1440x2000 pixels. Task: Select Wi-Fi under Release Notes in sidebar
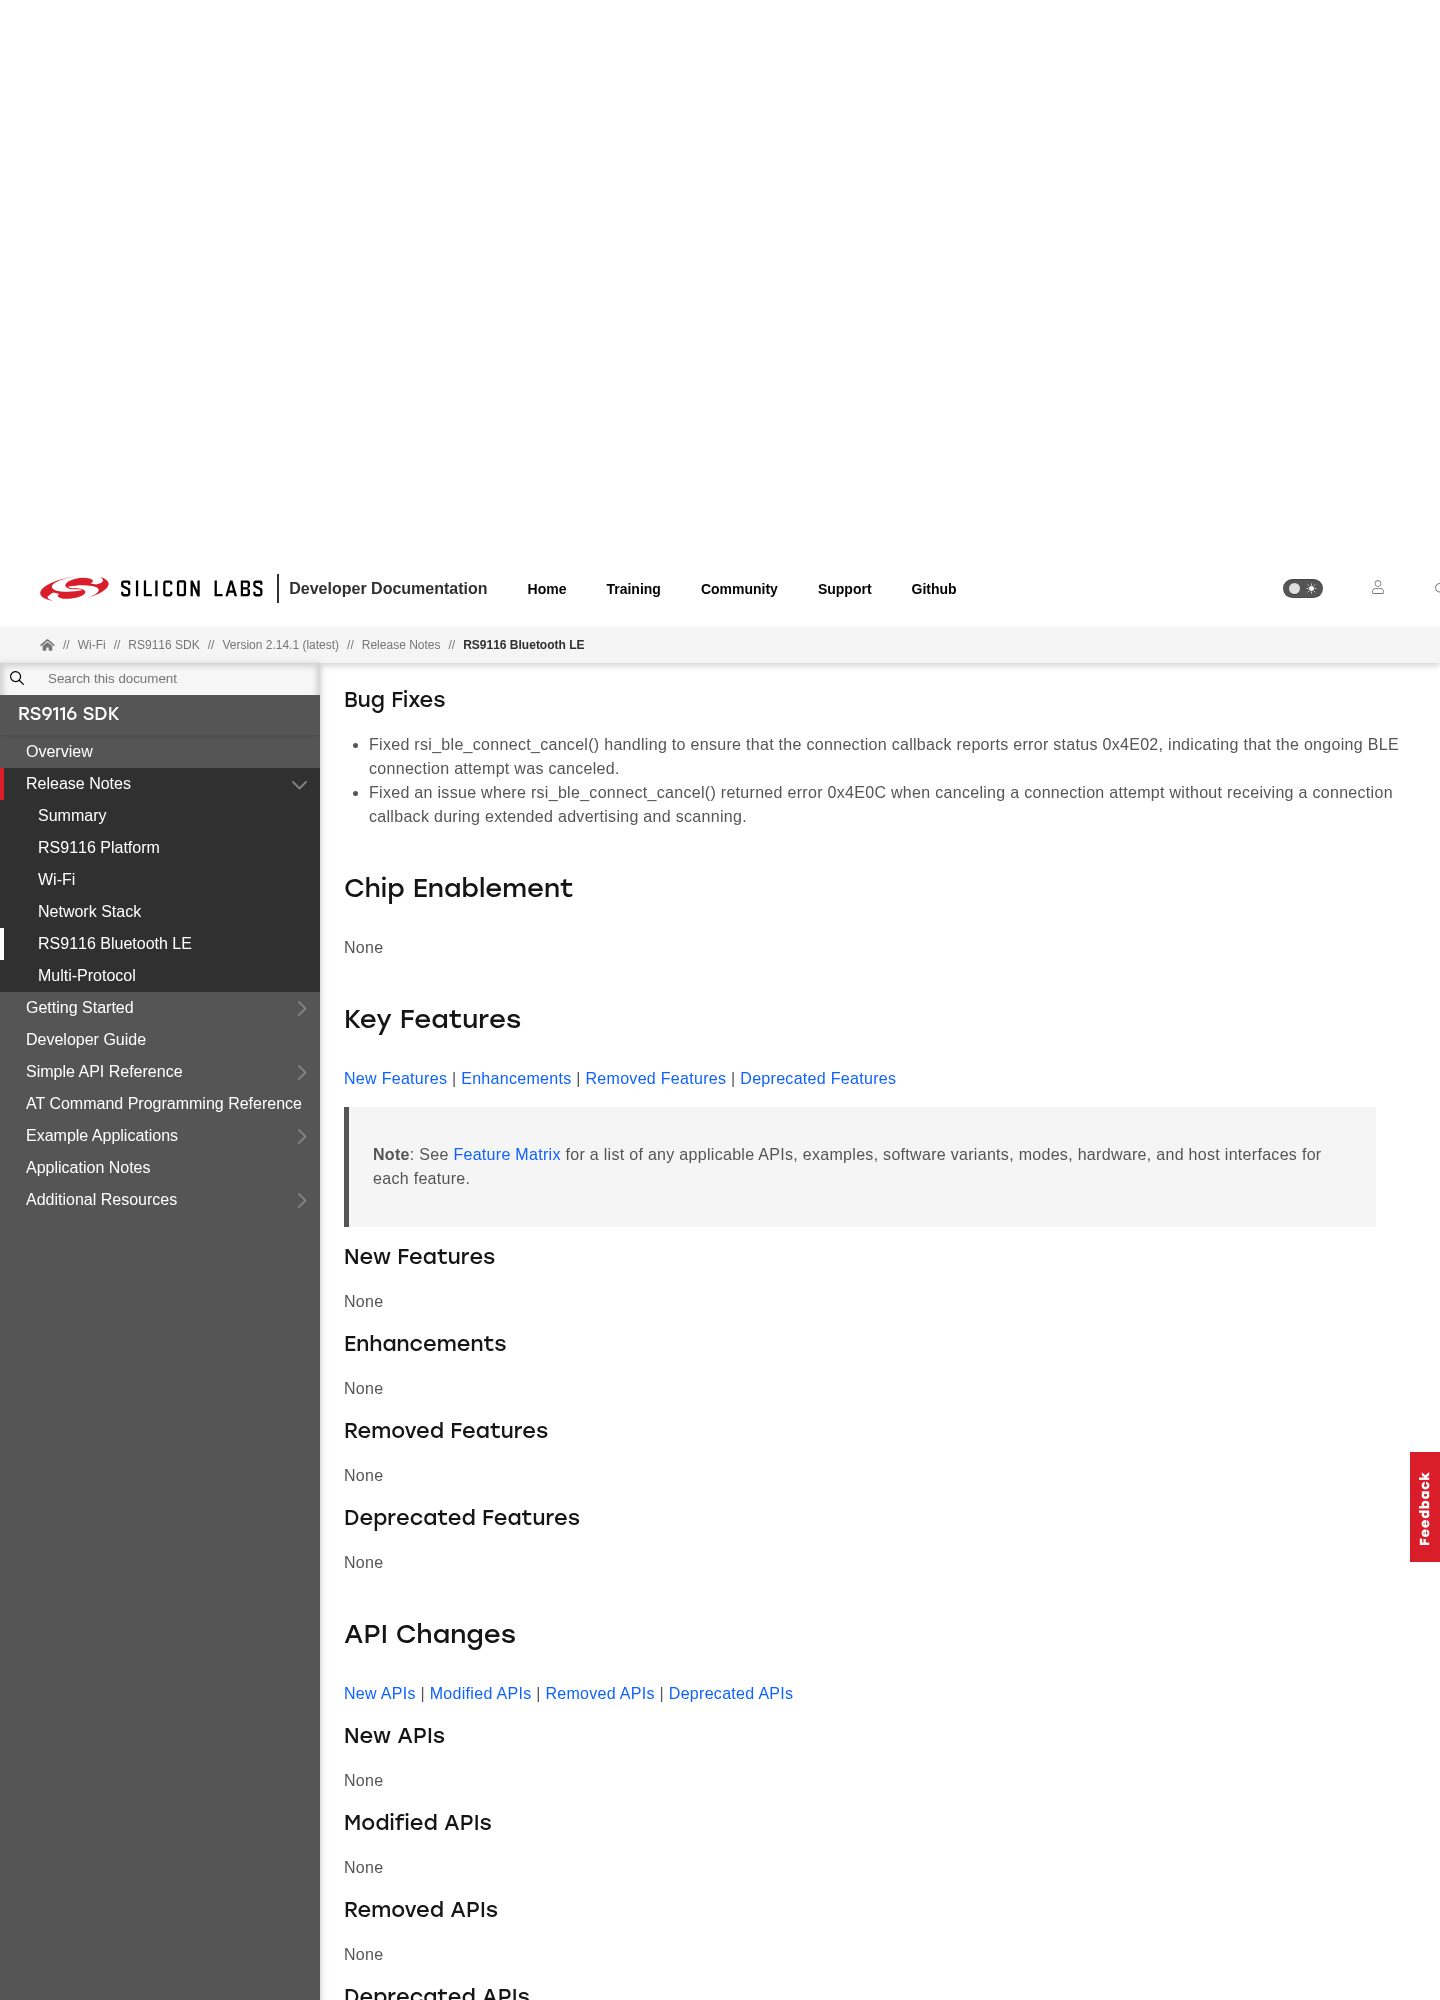pos(160,880)
